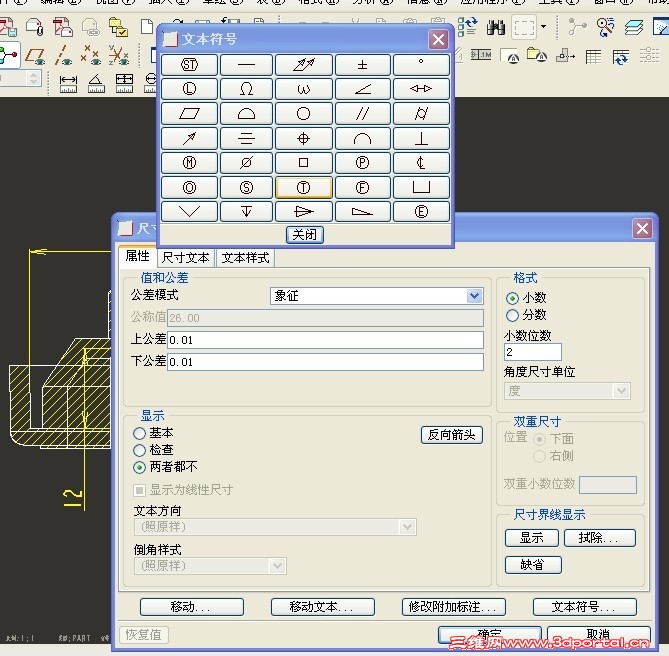Close the 文本符号 palette window
669x656 pixels.
coord(438,40)
